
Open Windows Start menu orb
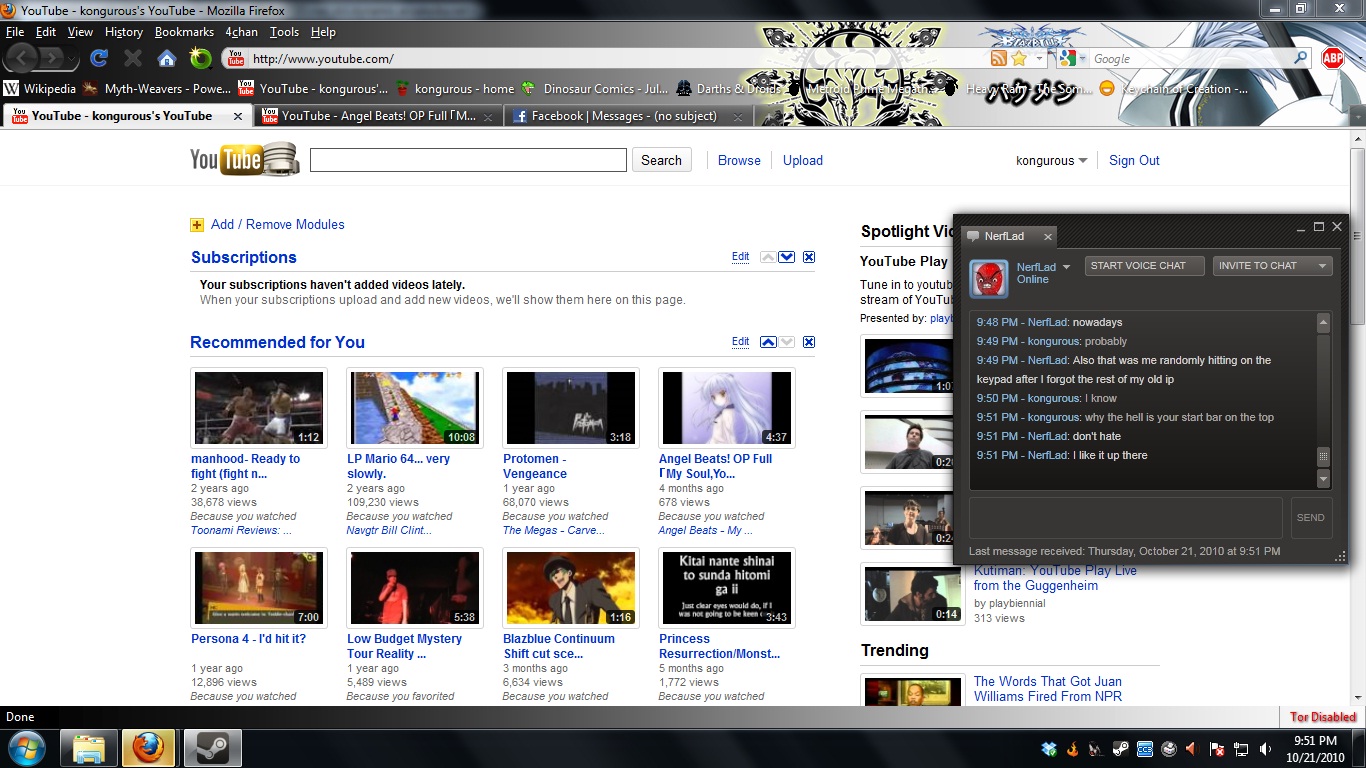coord(25,748)
